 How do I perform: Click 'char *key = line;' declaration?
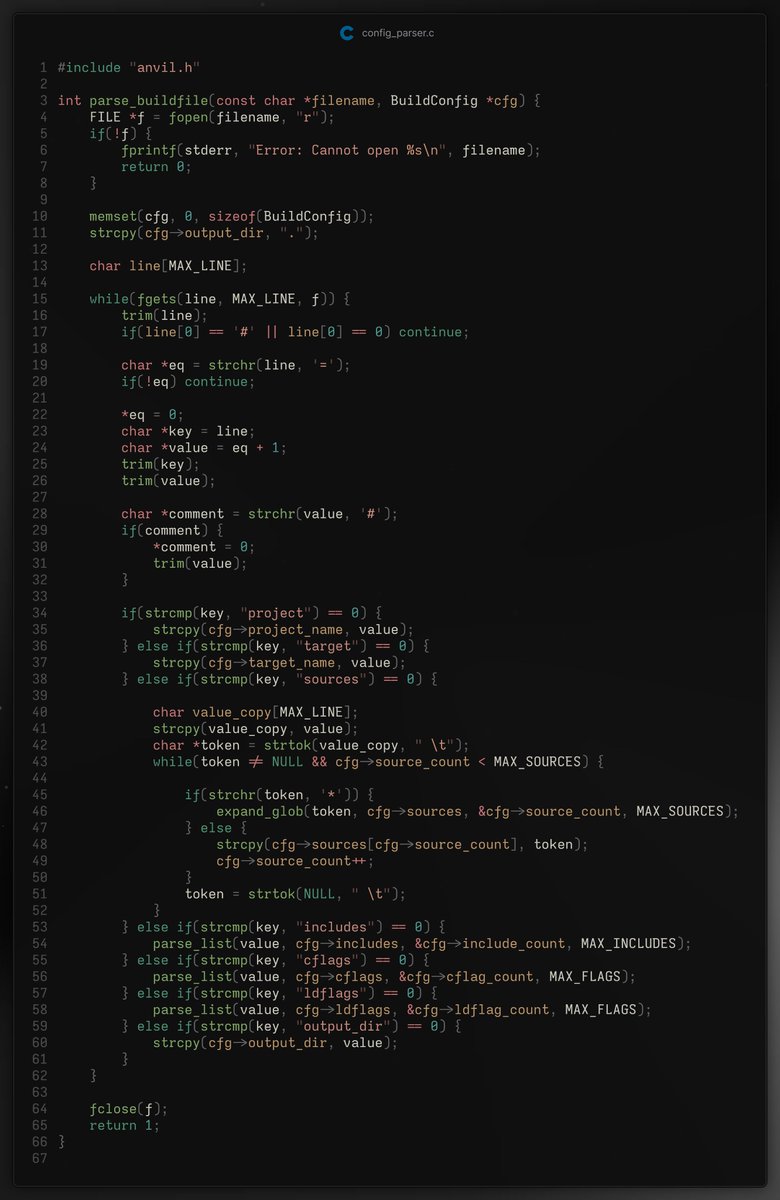pyautogui.click(x=189, y=431)
